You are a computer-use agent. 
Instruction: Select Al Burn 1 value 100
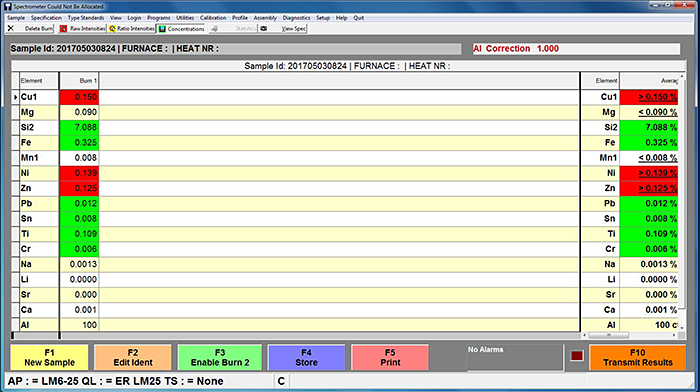click(x=79, y=325)
